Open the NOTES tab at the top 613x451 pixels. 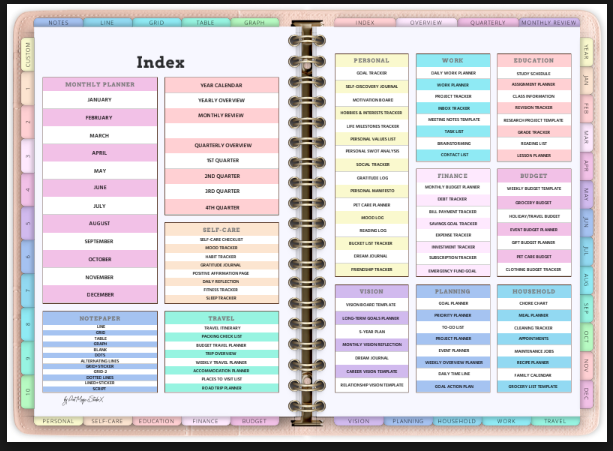[58, 23]
